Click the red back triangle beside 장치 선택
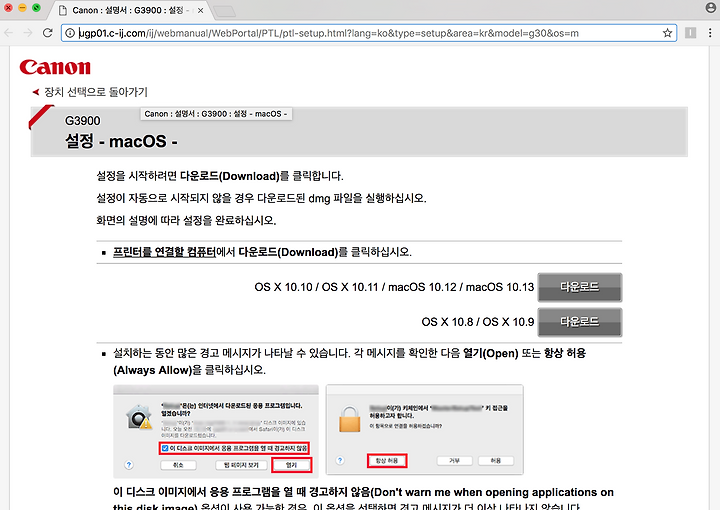720x510 pixels. (x=36, y=92)
